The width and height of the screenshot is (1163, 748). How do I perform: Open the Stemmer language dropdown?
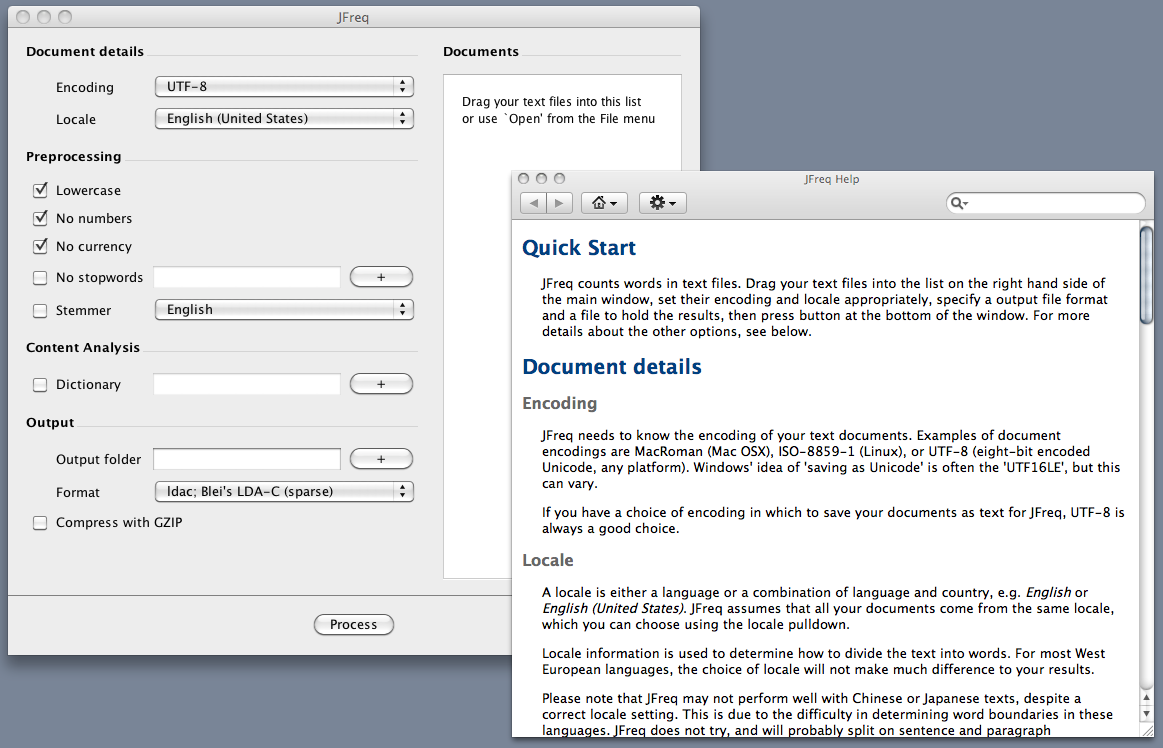[x=284, y=309]
